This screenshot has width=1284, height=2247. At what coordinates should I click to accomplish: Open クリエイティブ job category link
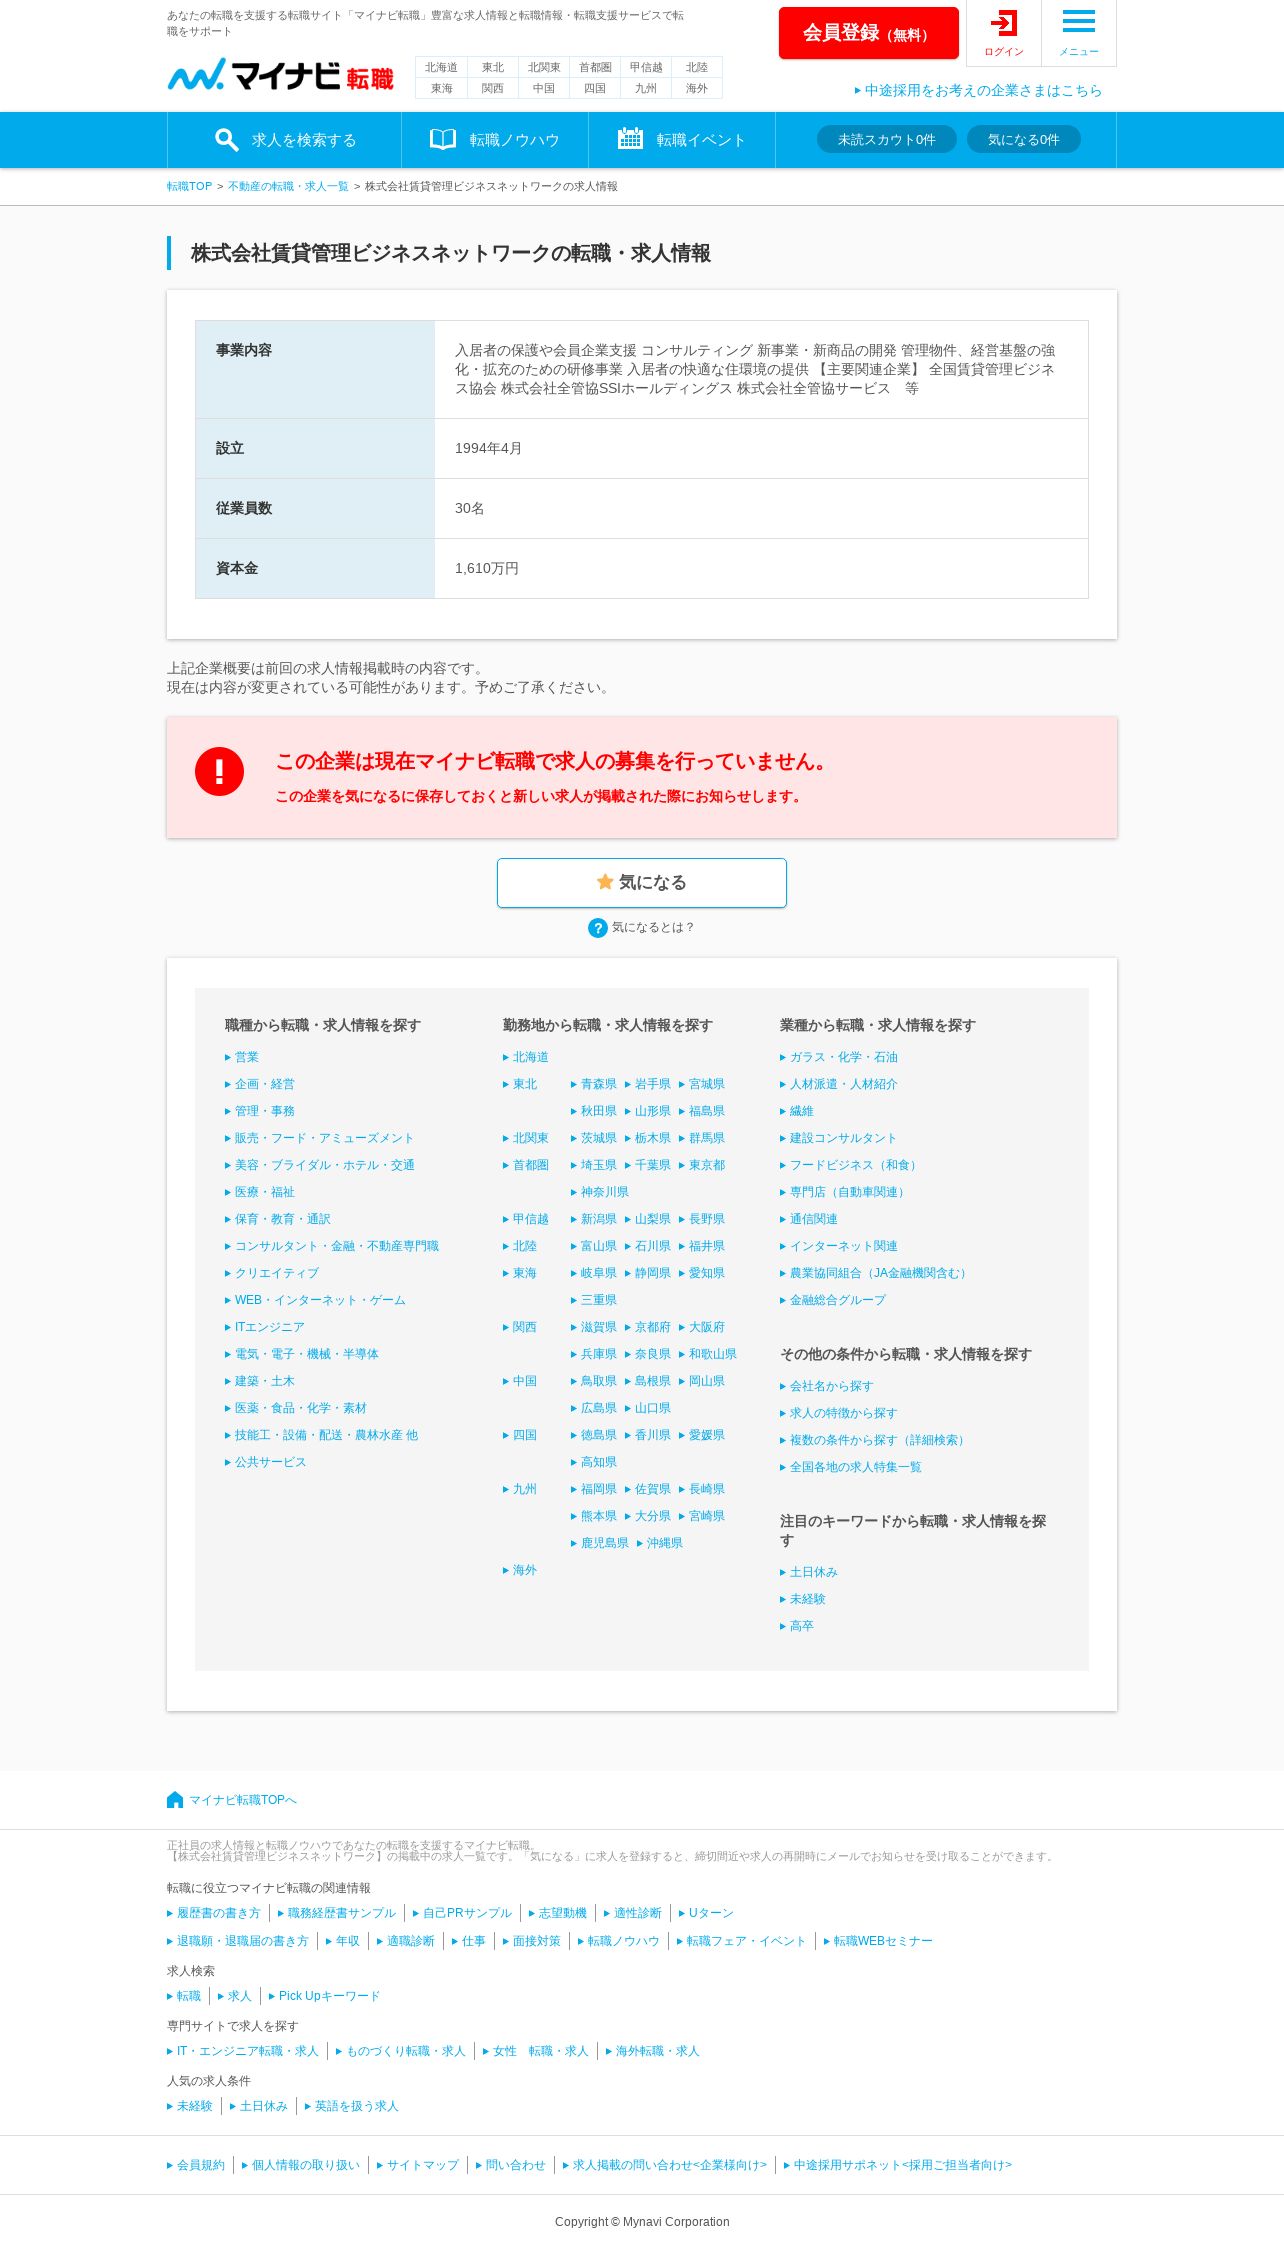point(272,1273)
